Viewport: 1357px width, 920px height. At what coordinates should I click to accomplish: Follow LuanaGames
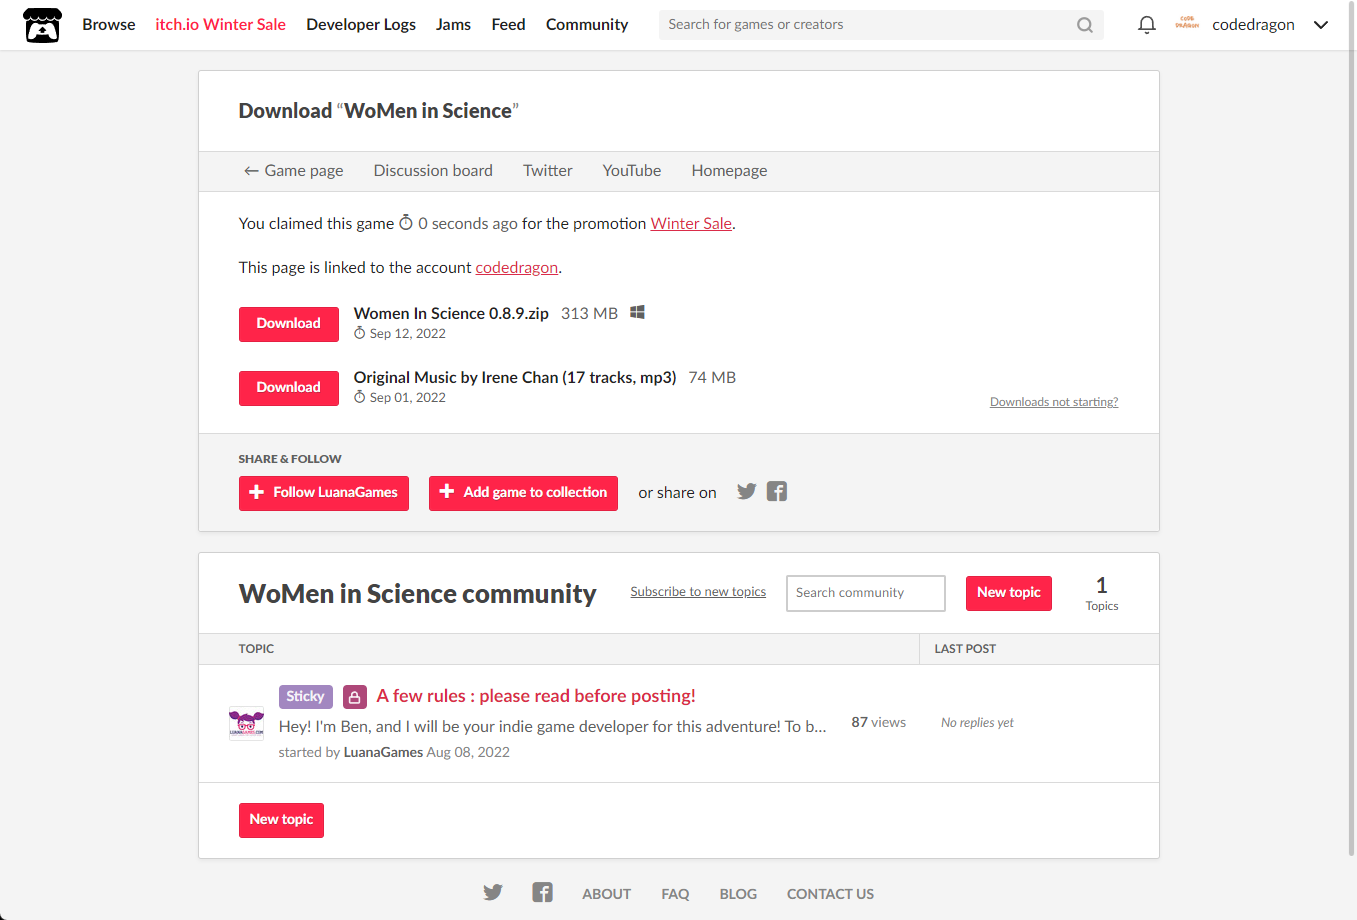tap(324, 493)
